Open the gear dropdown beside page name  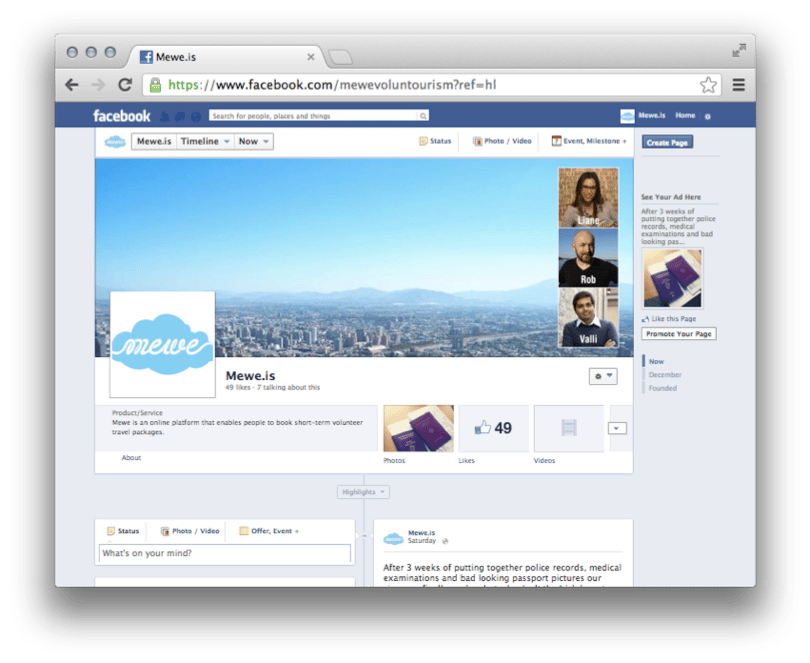pos(603,376)
